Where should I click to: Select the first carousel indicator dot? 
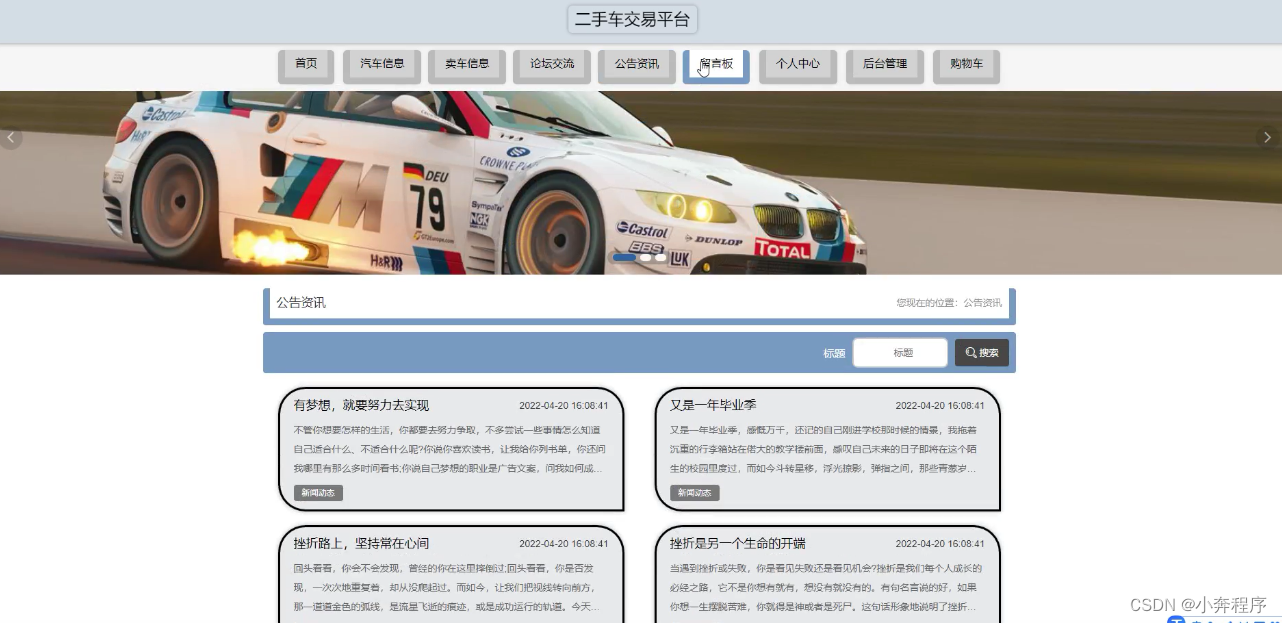[x=624, y=258]
